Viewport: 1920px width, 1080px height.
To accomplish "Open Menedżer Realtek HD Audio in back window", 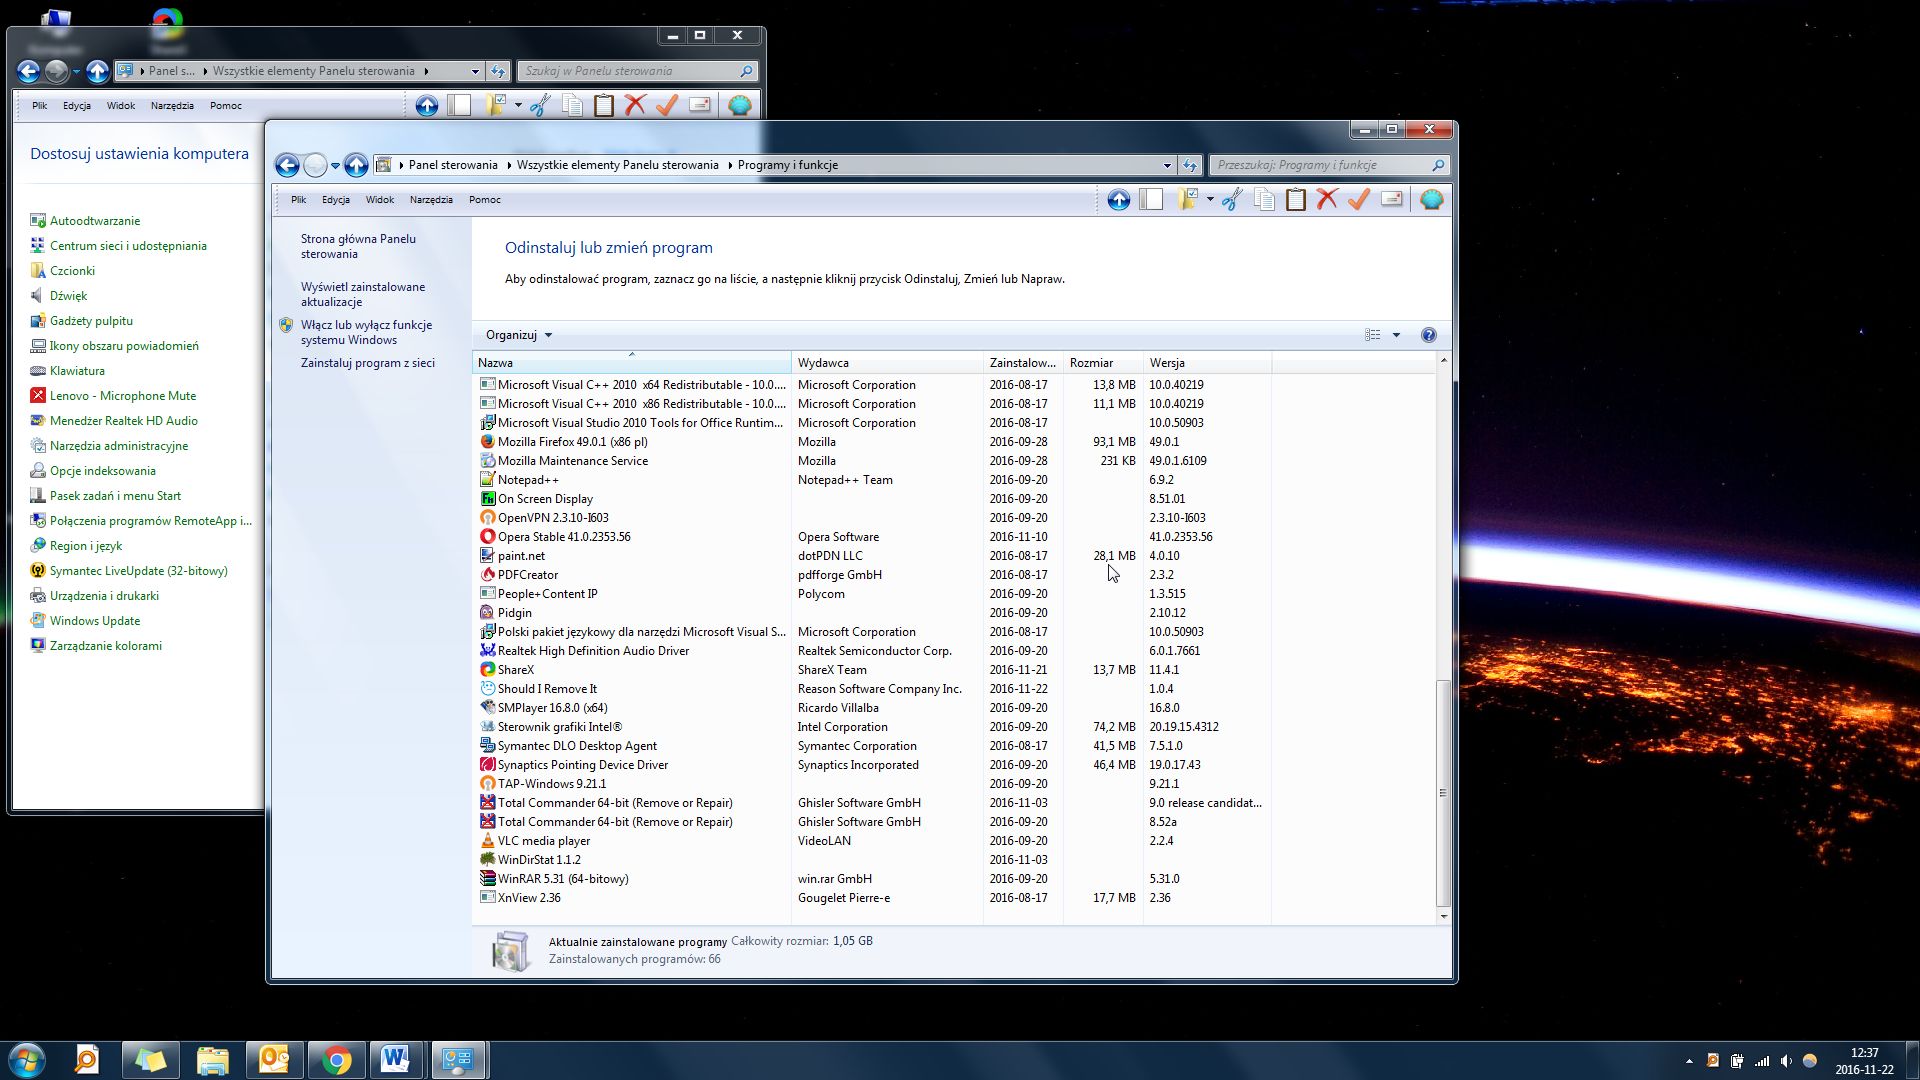I will (123, 421).
